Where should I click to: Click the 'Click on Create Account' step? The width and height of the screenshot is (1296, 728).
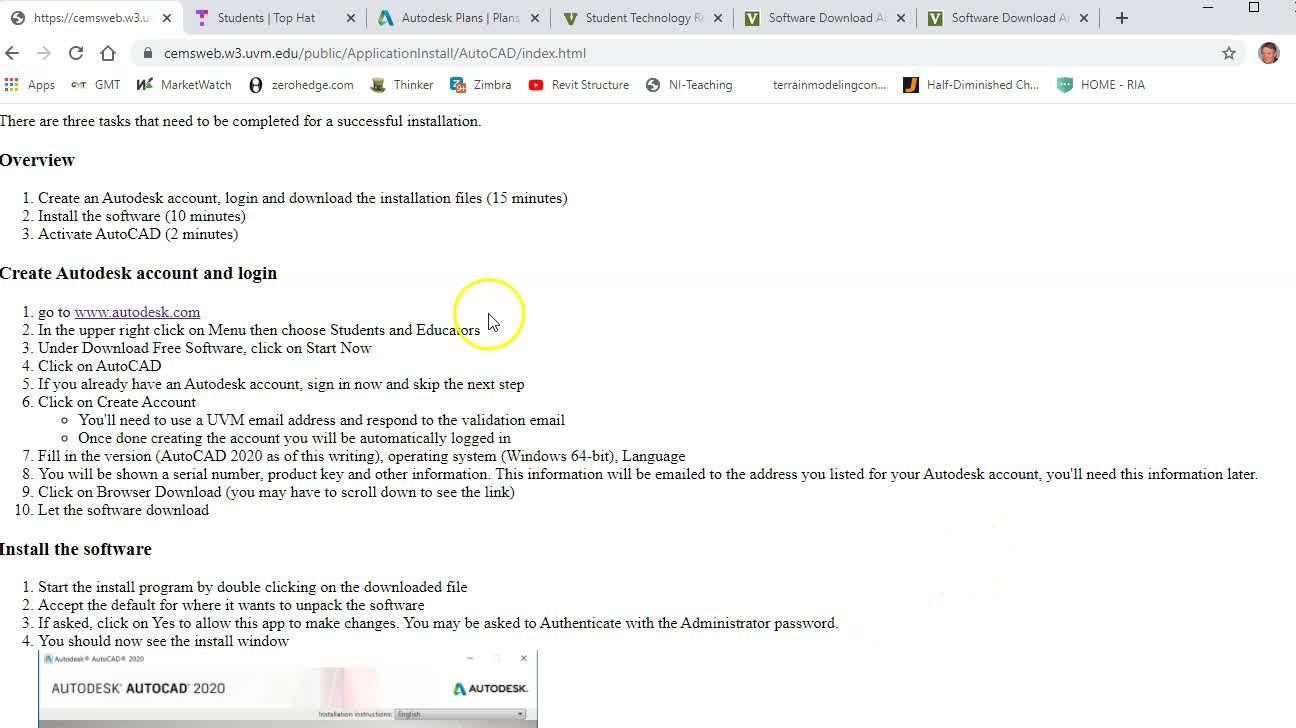pyautogui.click(x=117, y=402)
